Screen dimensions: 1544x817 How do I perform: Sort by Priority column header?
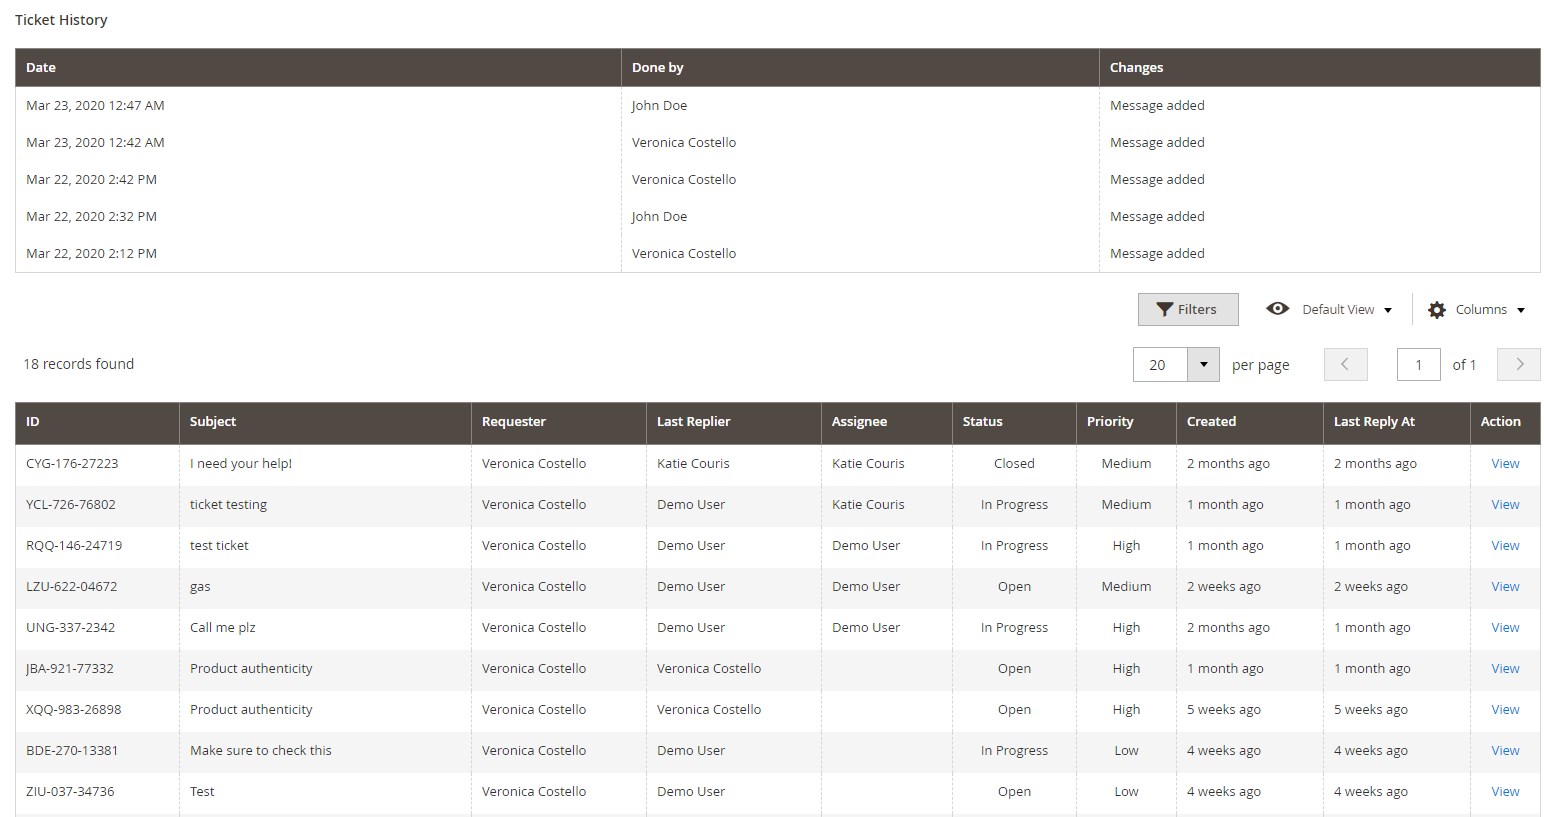(x=1126, y=422)
